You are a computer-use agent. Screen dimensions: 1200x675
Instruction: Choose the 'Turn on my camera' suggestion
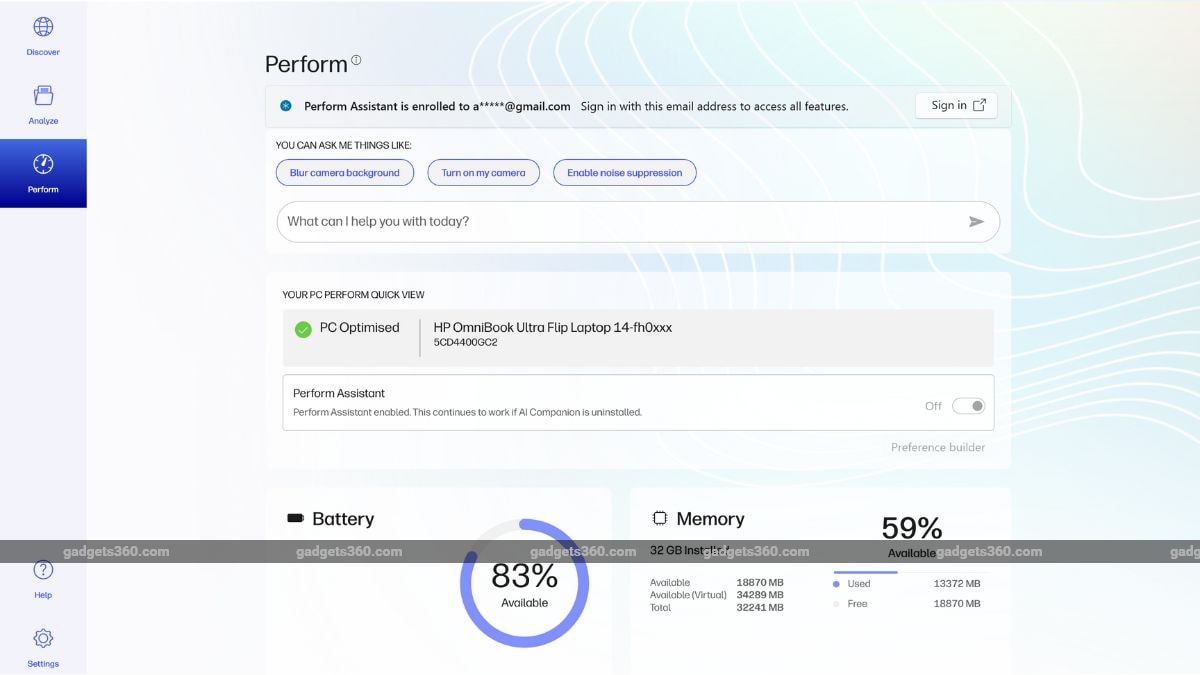coord(483,173)
